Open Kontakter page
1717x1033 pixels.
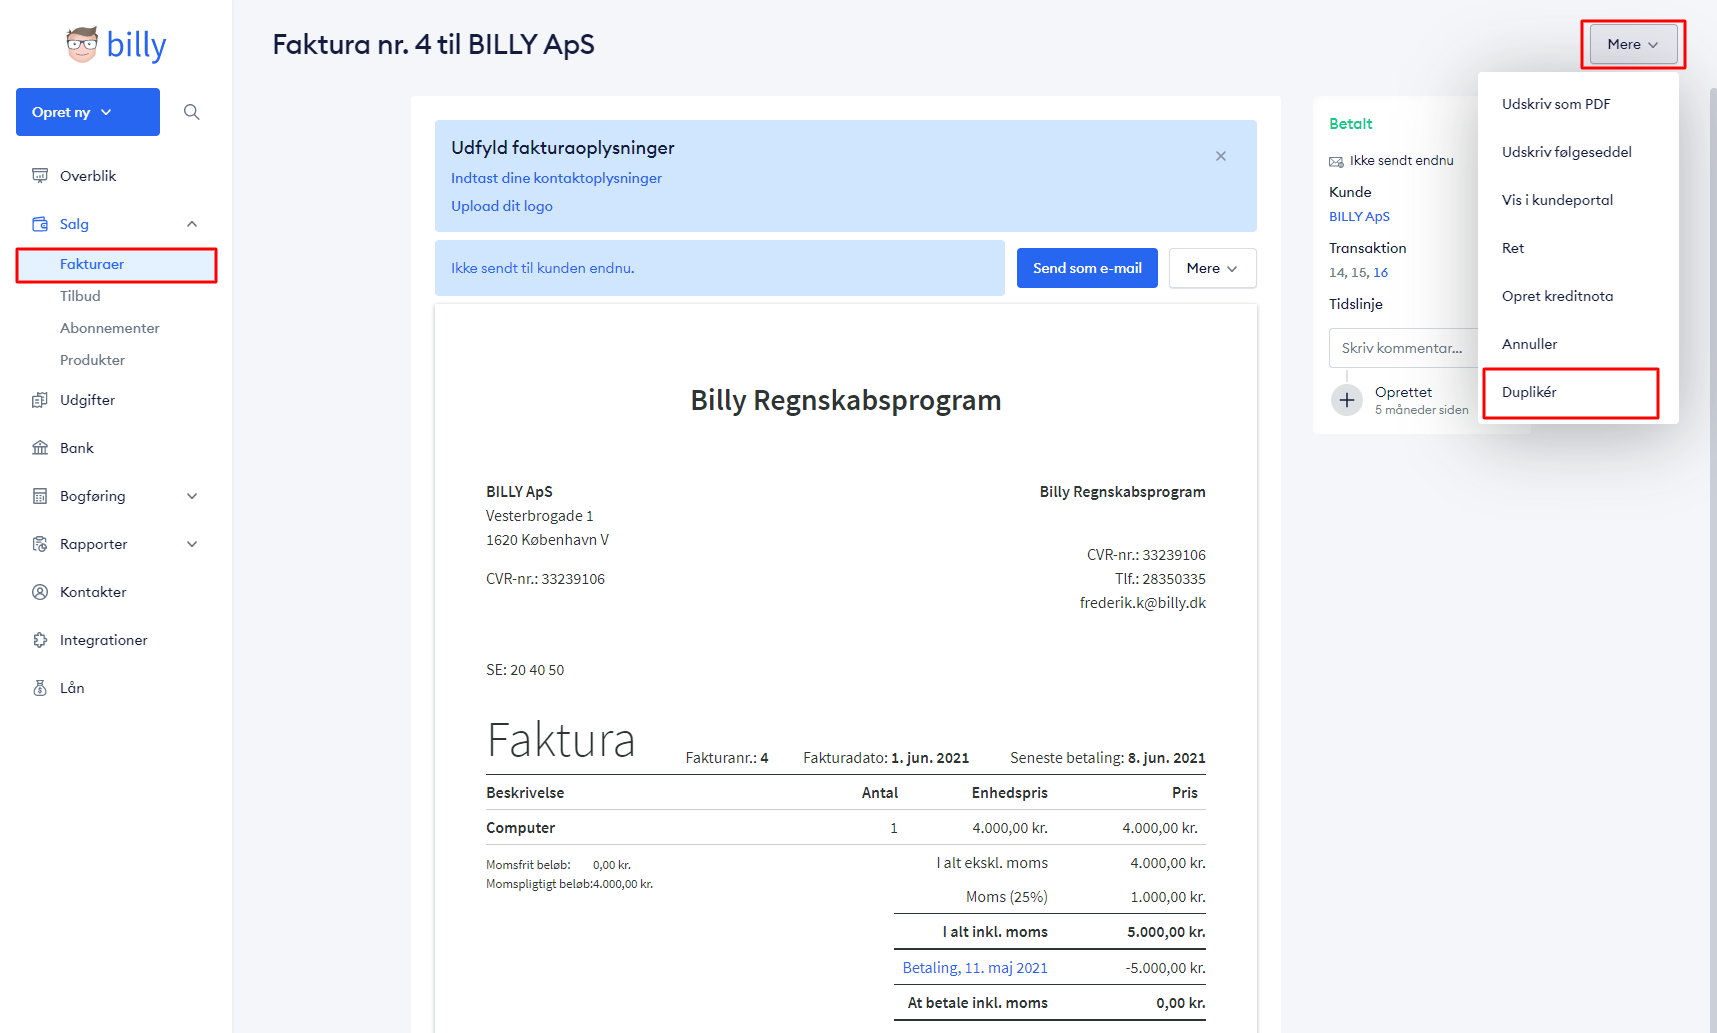(x=93, y=592)
